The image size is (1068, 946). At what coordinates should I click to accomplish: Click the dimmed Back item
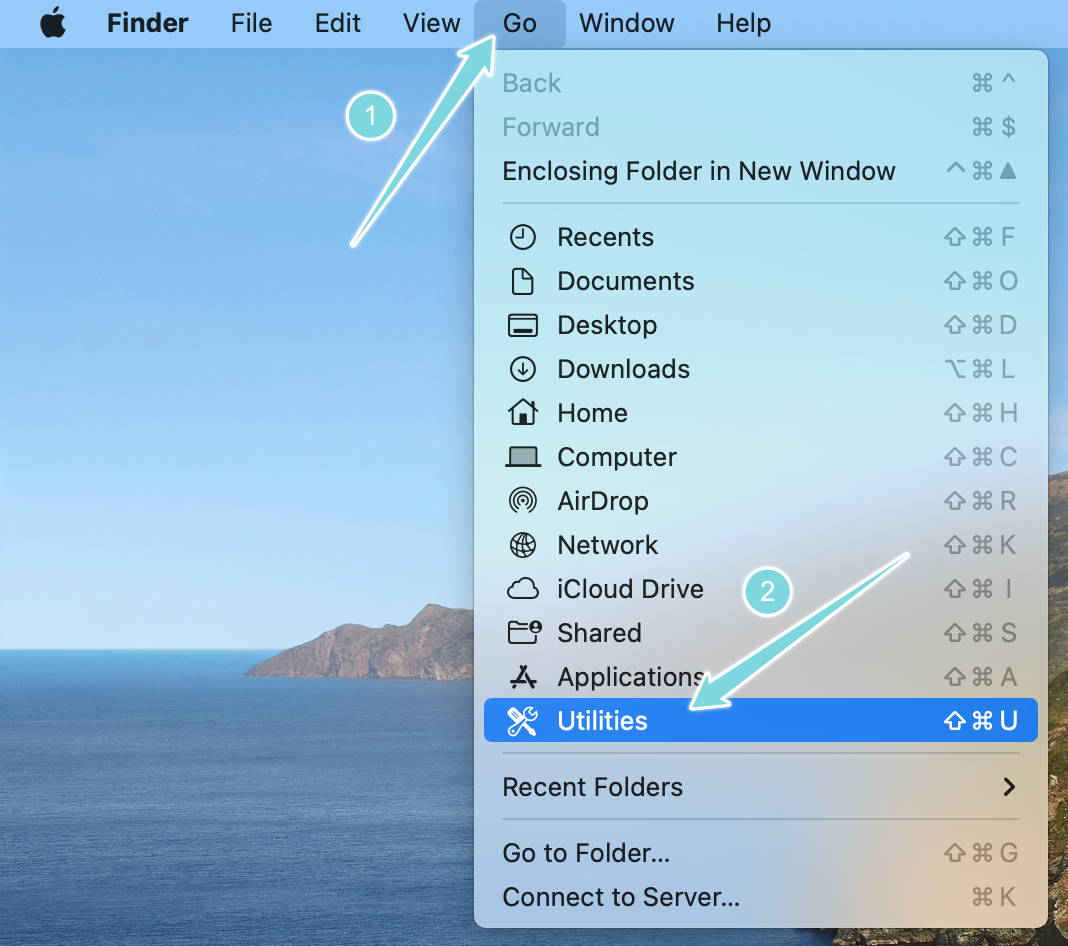pos(761,83)
